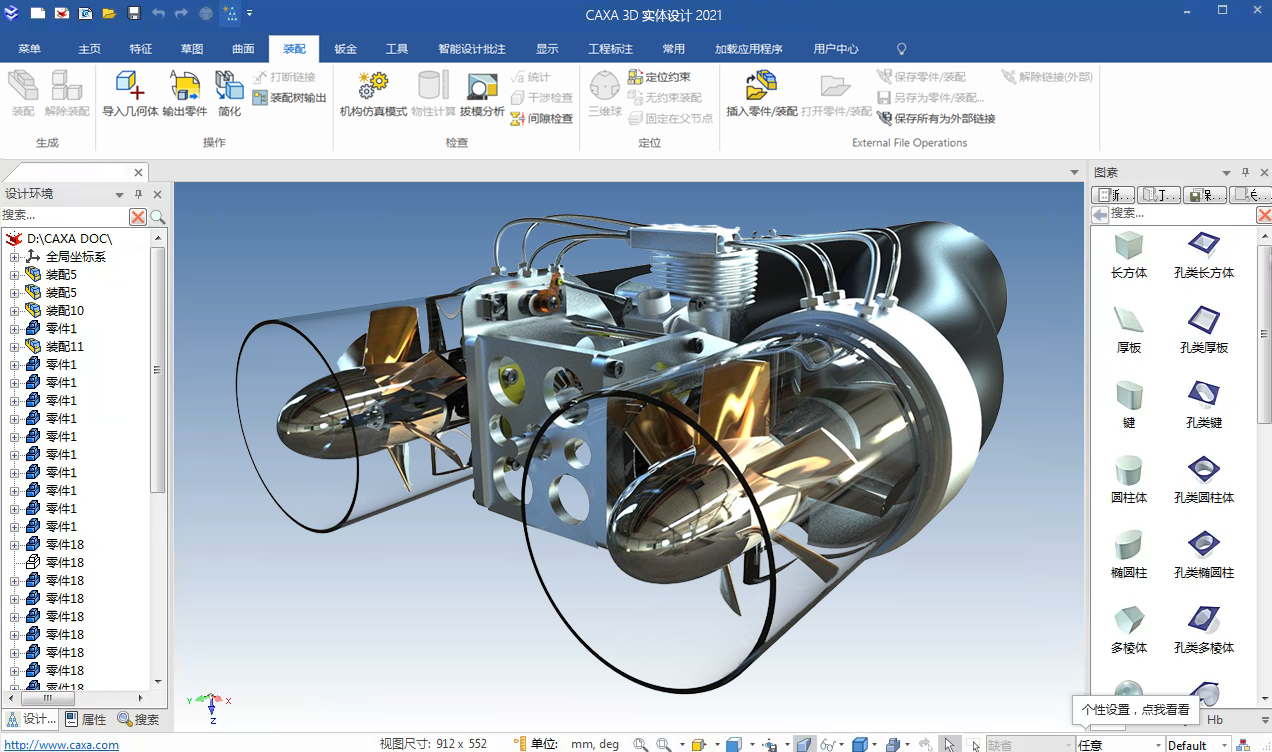Toggle auto-hide pin on 图素 panel
Screen dimensions: 1272x752
tap(1245, 173)
